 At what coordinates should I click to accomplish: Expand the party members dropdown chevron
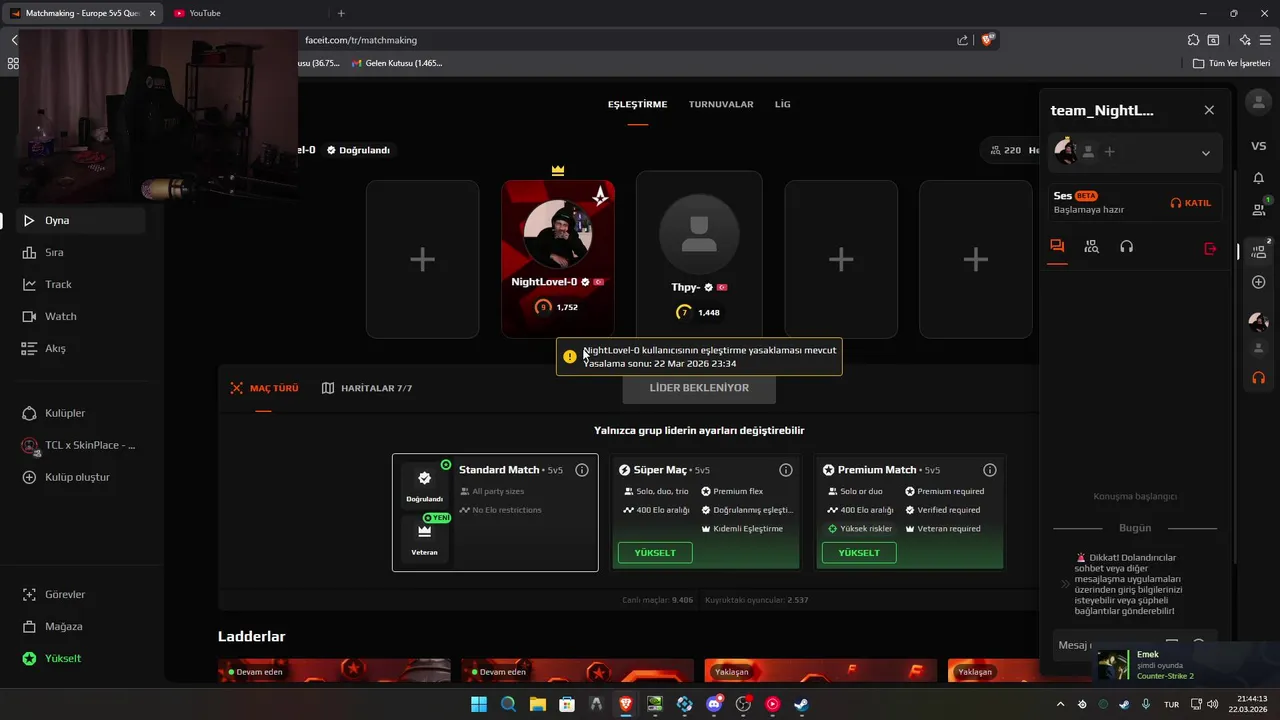[1205, 153]
